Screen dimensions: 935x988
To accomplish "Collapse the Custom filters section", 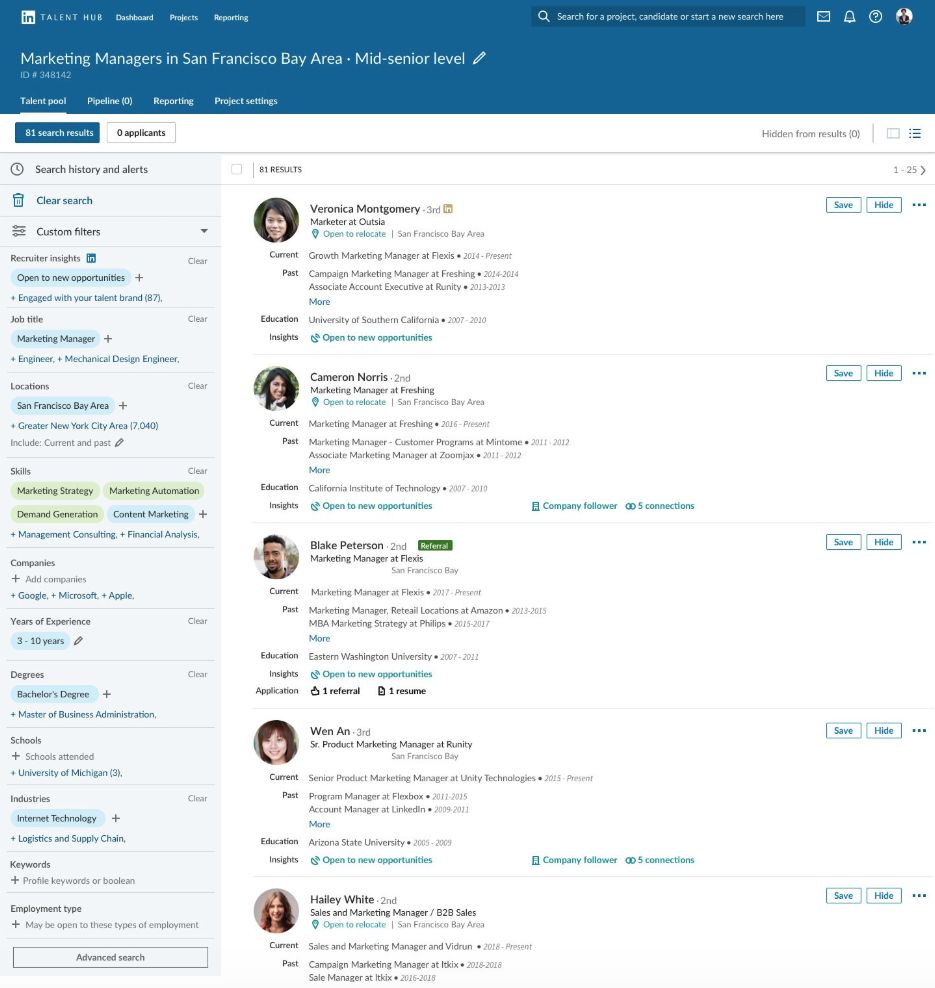I will pos(202,231).
